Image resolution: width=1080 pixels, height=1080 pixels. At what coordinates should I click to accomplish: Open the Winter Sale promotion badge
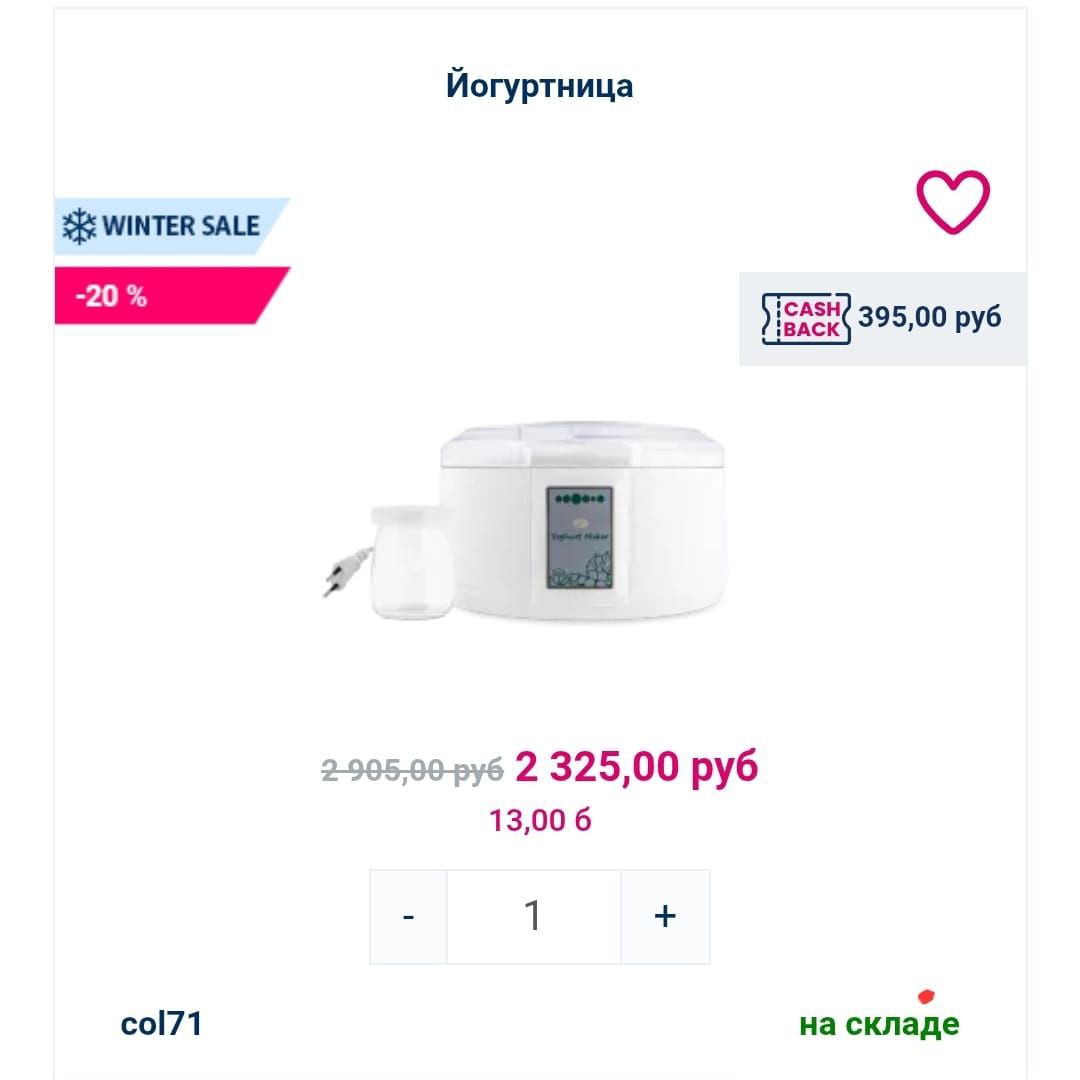(172, 226)
